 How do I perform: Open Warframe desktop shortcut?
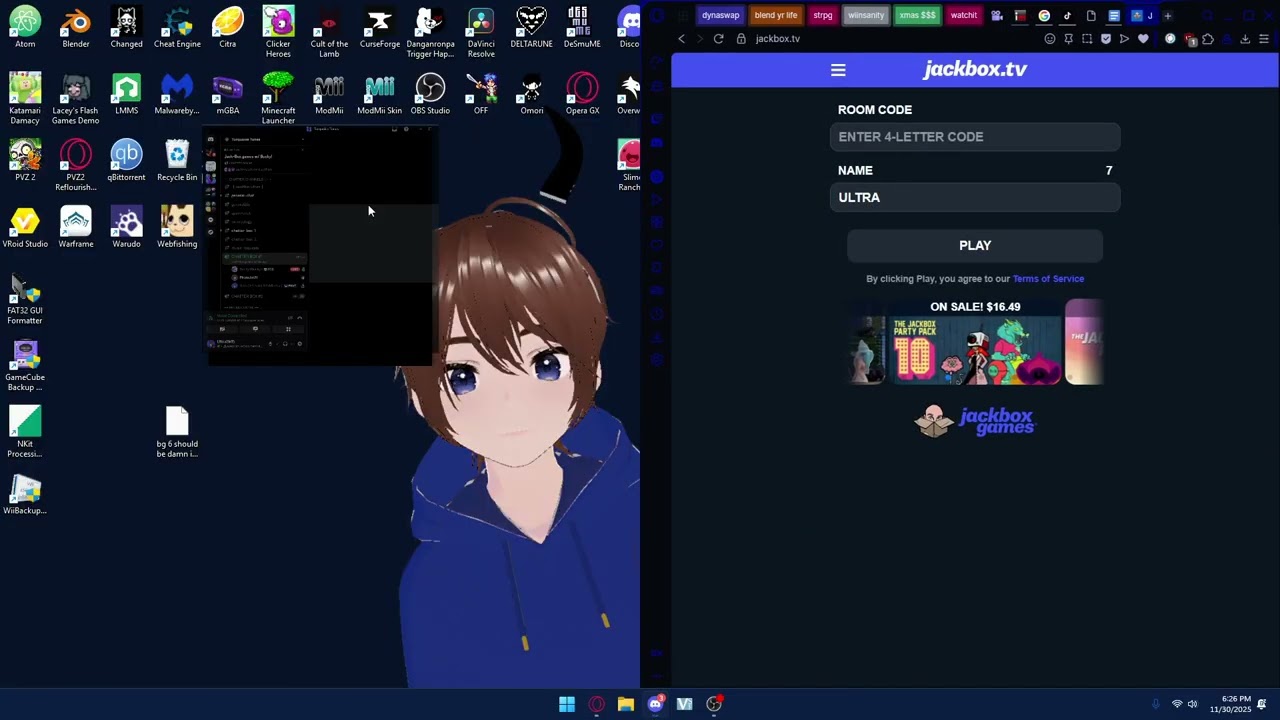pyautogui.click(x=76, y=228)
